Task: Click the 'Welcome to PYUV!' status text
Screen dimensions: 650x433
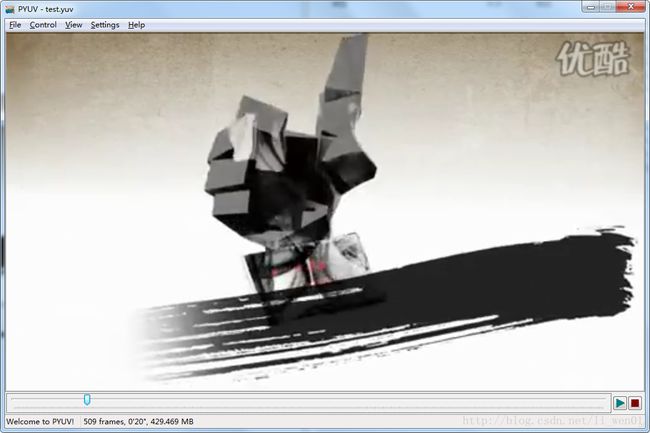Action: tap(40, 421)
